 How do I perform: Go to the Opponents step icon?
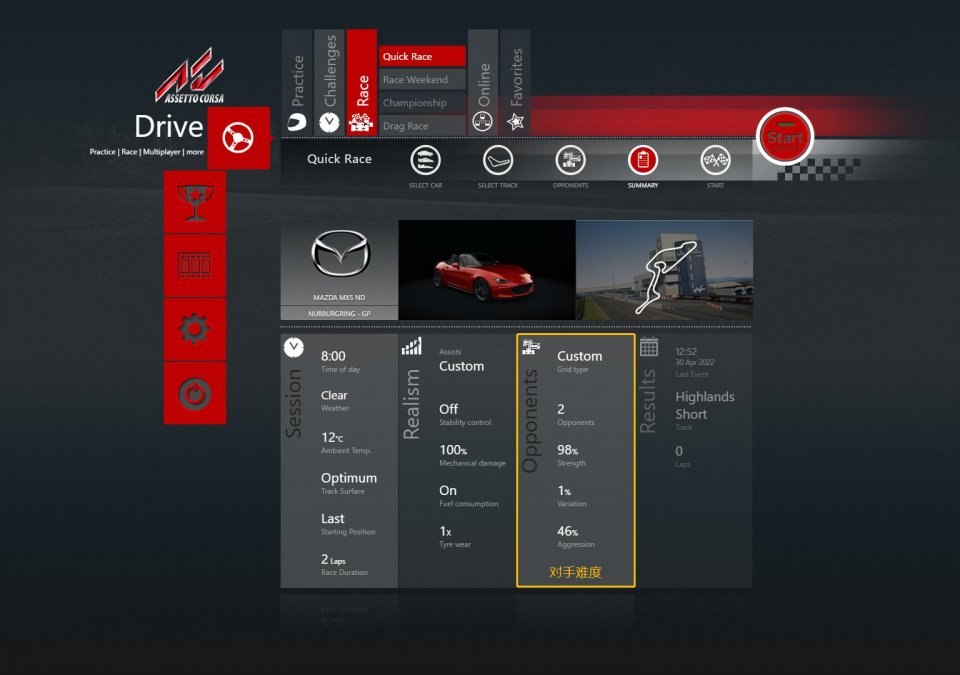tap(571, 160)
